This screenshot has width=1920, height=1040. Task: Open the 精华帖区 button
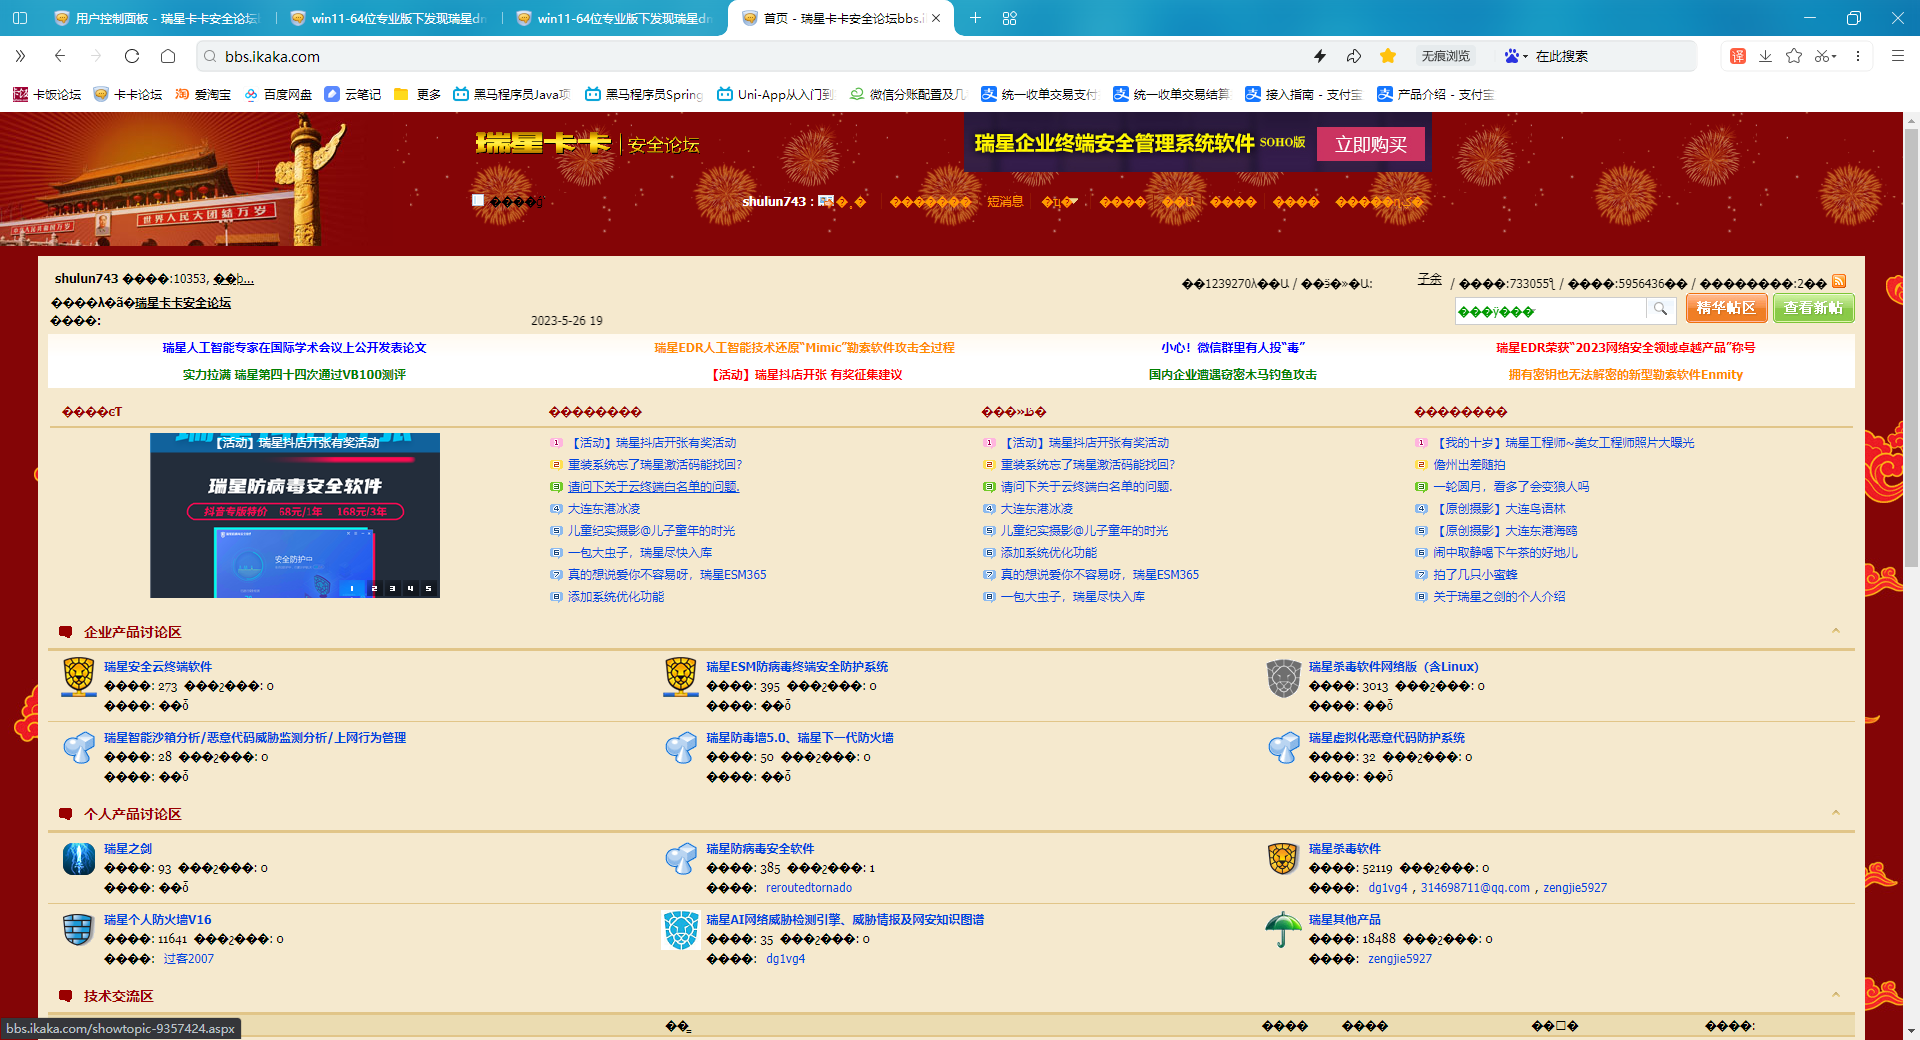pyautogui.click(x=1727, y=308)
